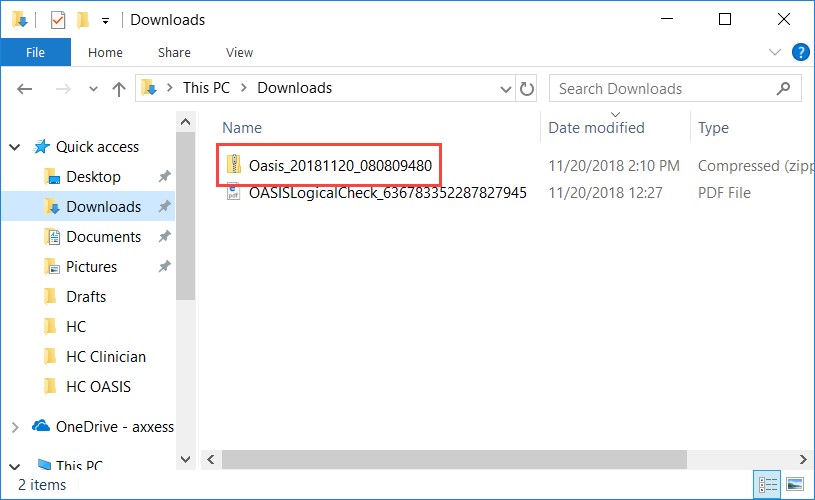Open the Customize Quick Access Toolbar dropdown
Image resolution: width=815 pixels, height=500 pixels.
[106, 21]
